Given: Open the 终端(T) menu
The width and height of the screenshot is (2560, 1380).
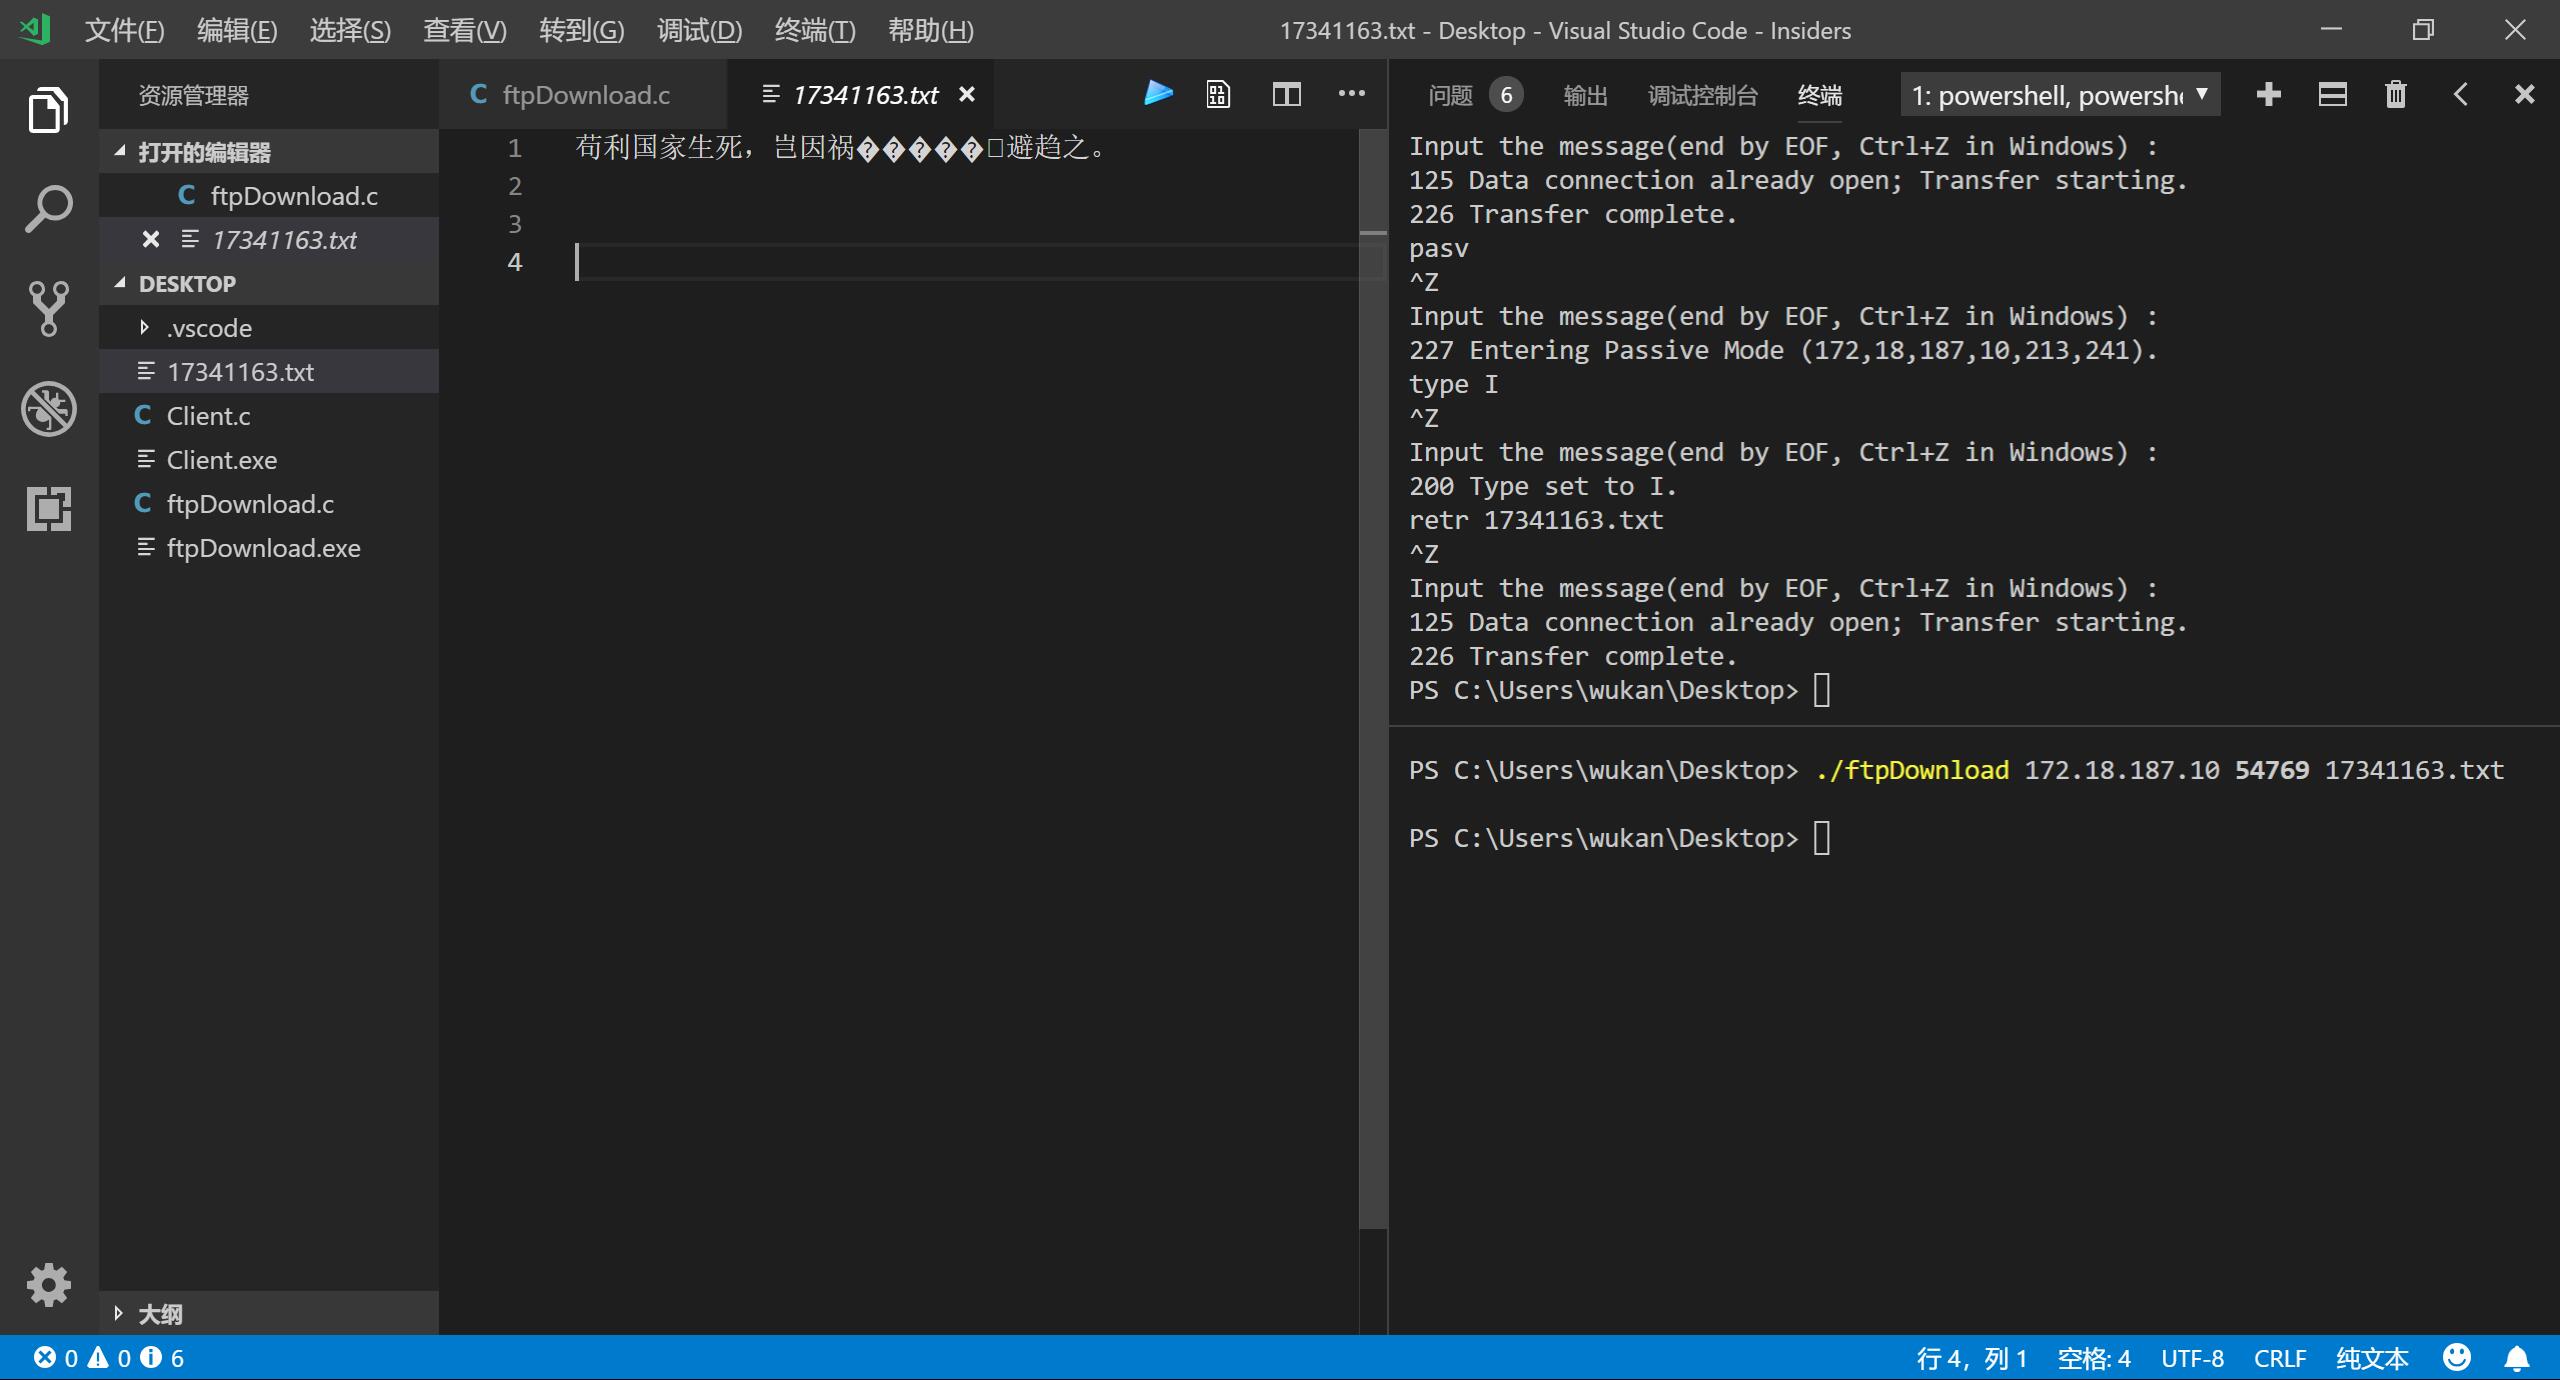Looking at the screenshot, I should point(814,30).
